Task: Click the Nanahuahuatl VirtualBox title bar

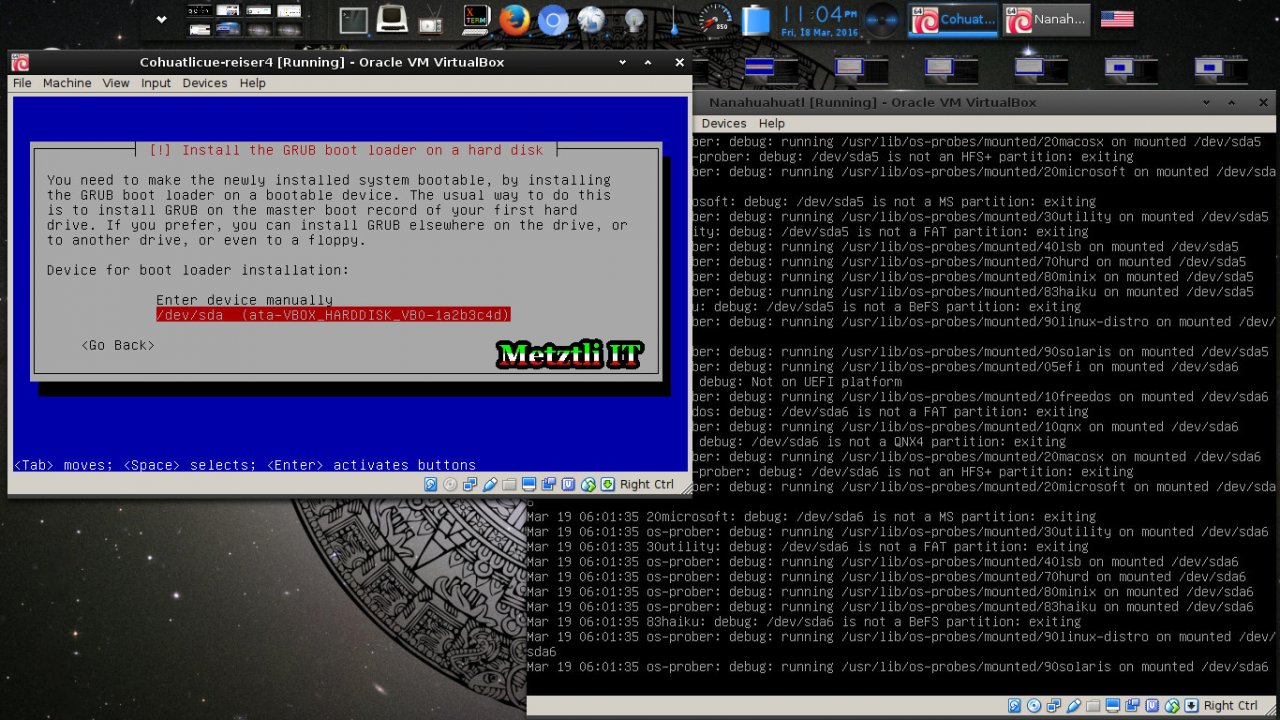Action: click(x=872, y=102)
